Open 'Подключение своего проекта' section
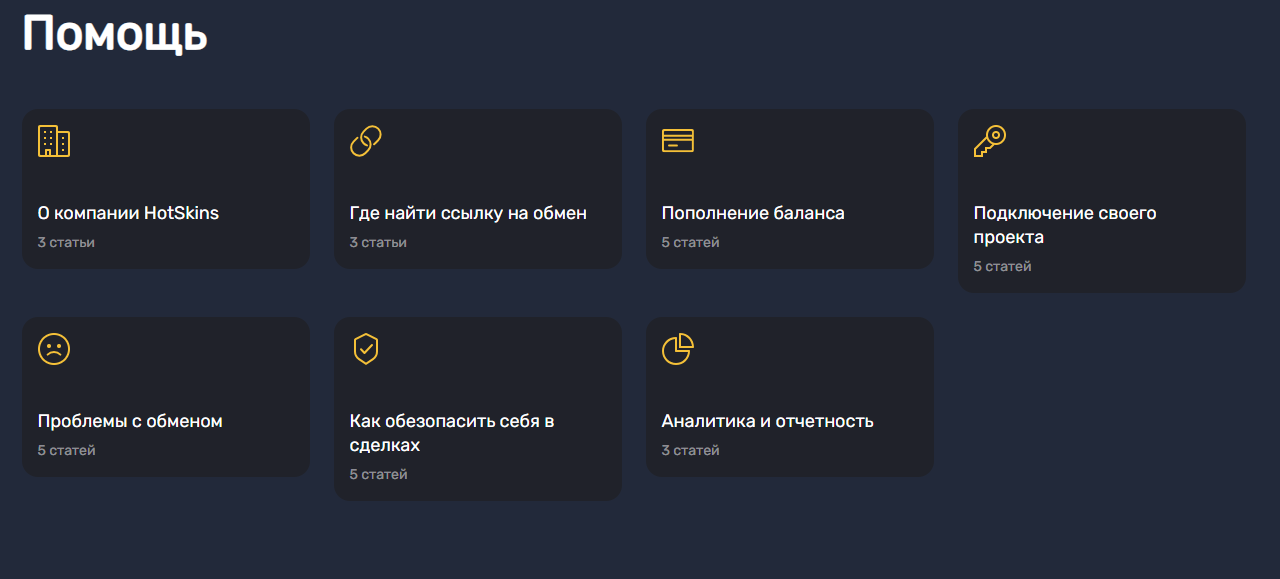Screen dimensions: 1280x579 click(x=1065, y=225)
